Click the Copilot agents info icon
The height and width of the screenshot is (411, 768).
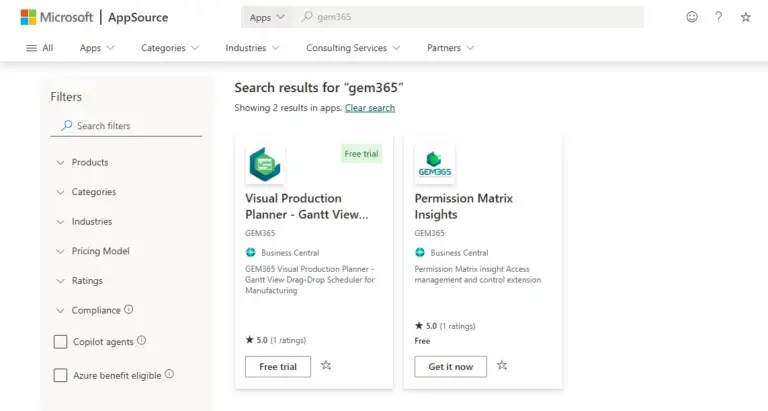[142, 341]
